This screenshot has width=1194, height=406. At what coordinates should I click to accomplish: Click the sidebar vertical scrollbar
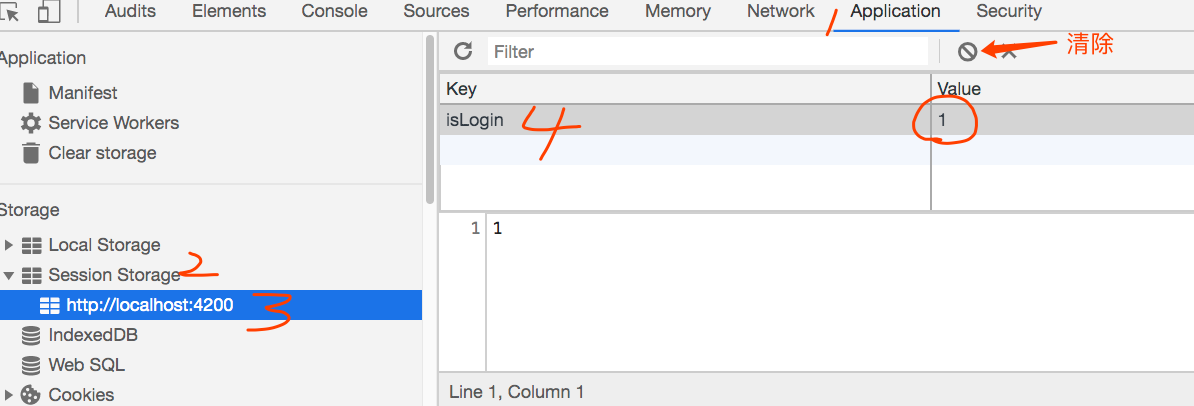pos(430,118)
